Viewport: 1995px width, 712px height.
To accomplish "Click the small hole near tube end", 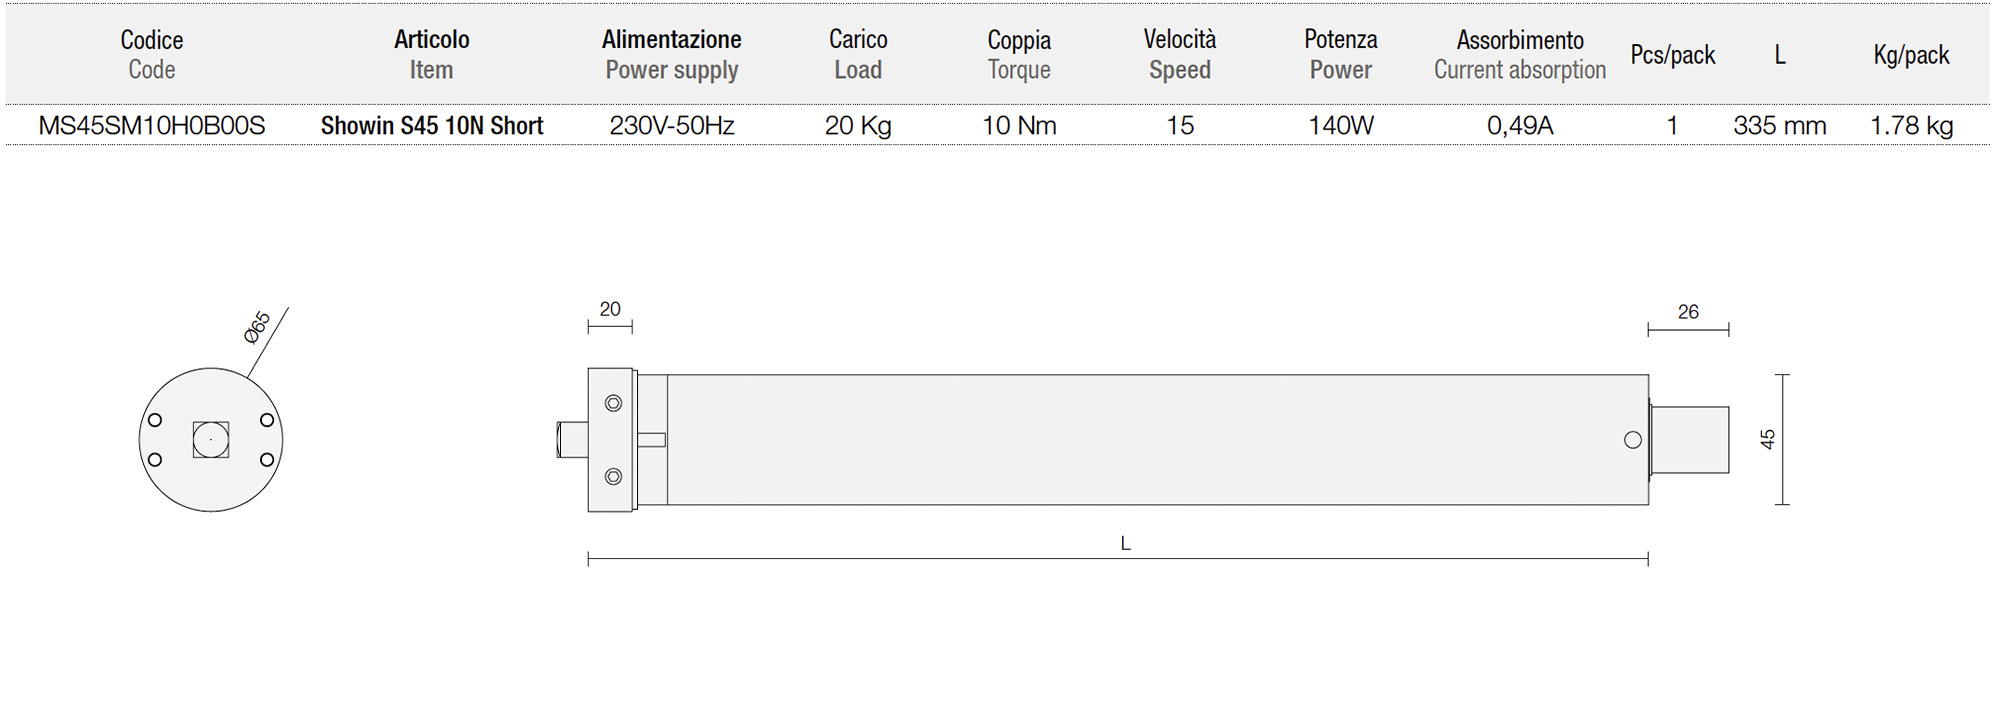I will point(1633,440).
